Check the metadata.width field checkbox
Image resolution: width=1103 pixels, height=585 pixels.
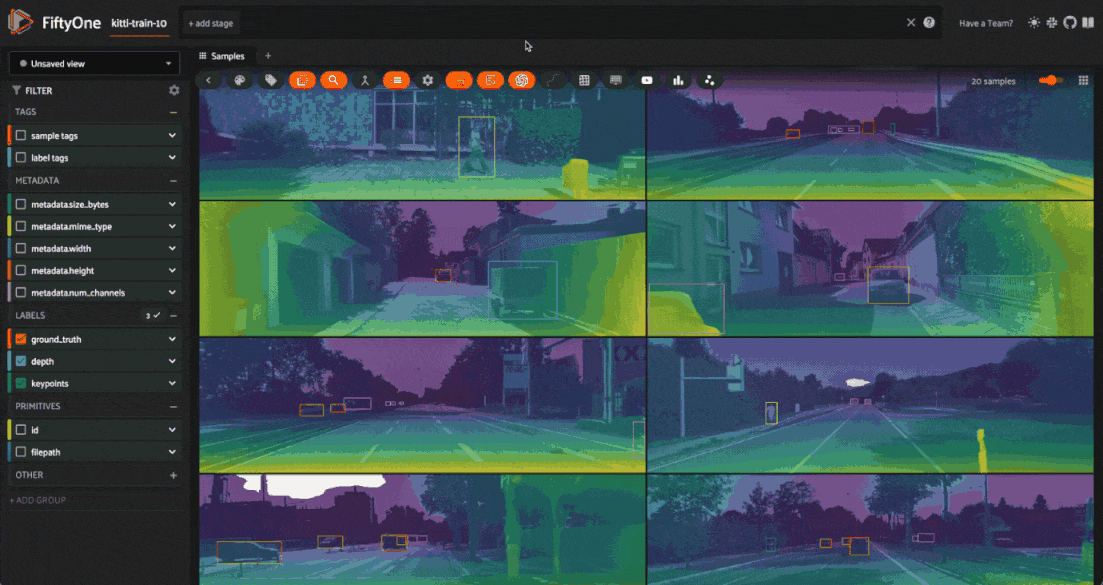click(x=21, y=248)
